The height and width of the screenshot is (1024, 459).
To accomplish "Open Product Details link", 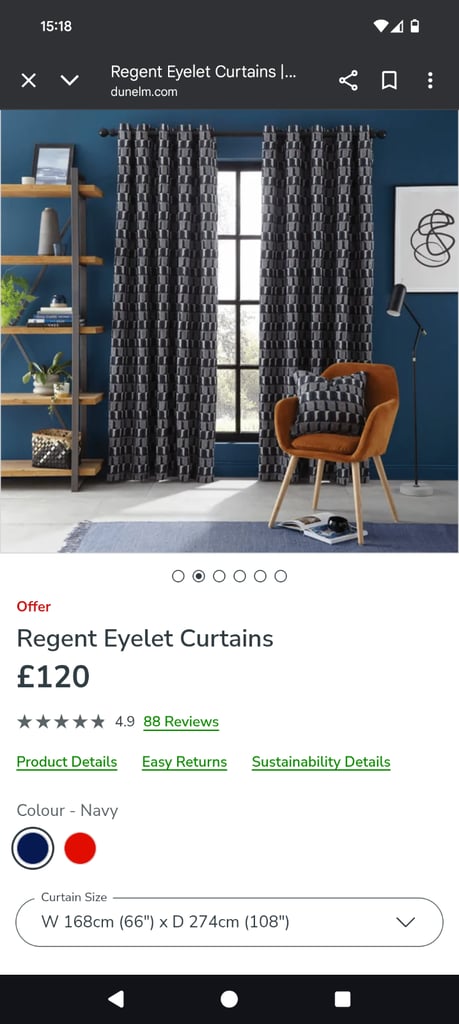I will point(67,762).
